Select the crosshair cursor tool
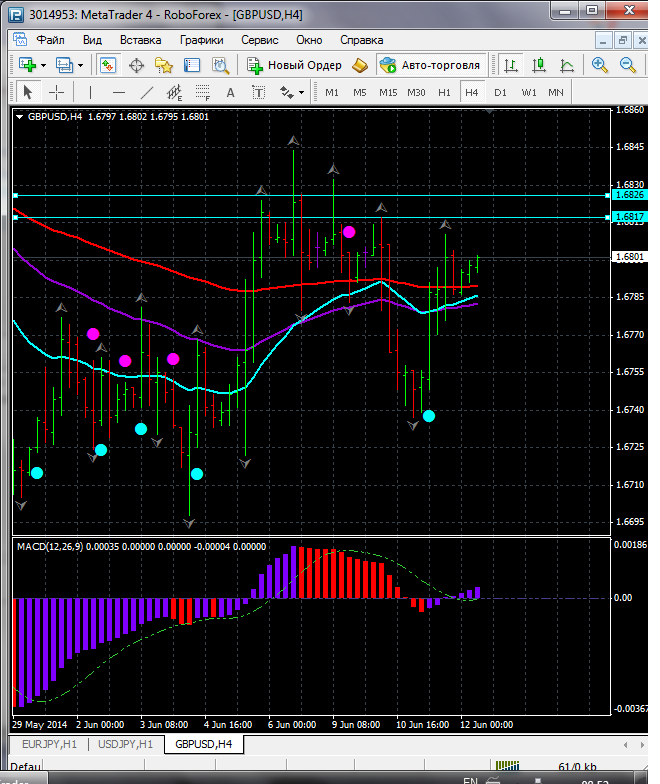 coord(57,92)
